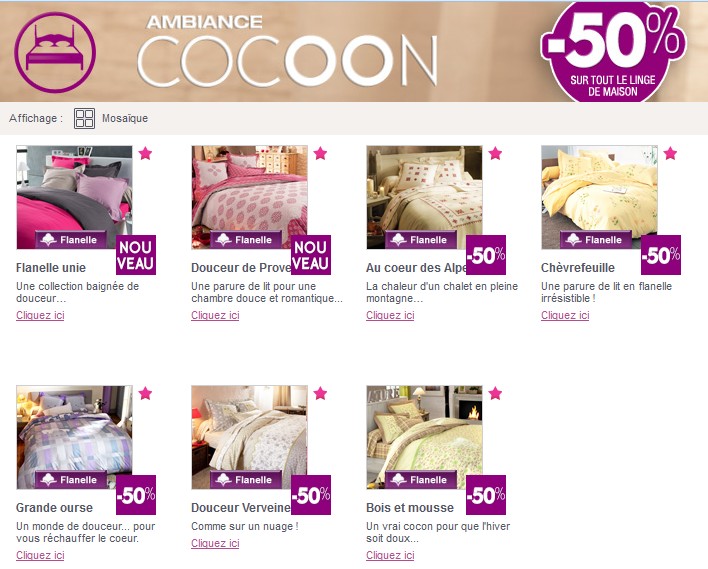The height and width of the screenshot is (569, 708).
Task: Toggle the pink star beside Flanelle unie
Action: pyautogui.click(x=145, y=154)
